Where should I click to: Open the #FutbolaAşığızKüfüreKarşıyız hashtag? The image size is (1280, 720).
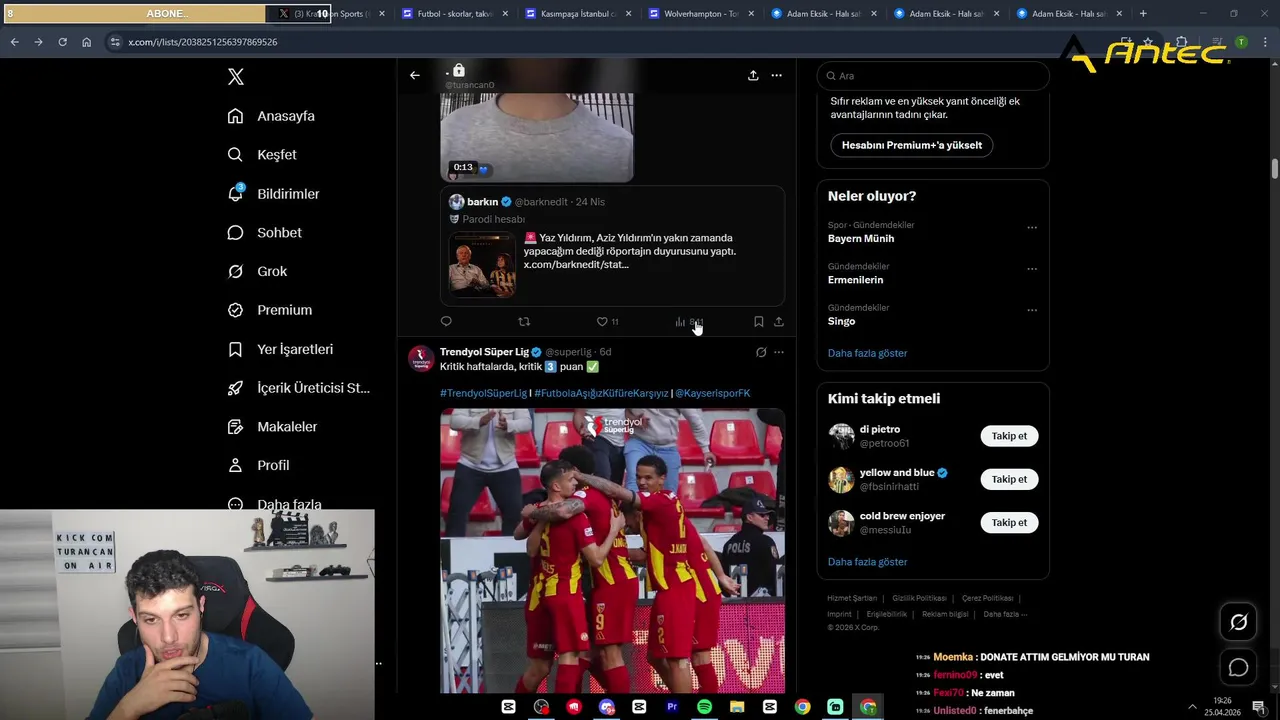[601, 393]
